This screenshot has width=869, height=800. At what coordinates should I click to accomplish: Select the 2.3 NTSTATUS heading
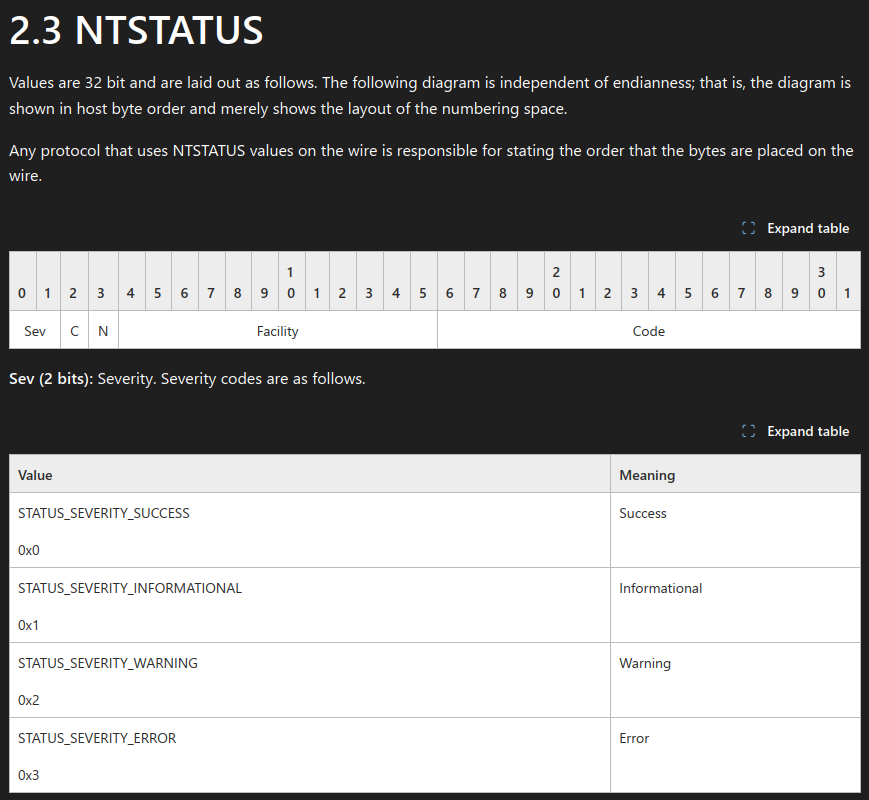[136, 30]
